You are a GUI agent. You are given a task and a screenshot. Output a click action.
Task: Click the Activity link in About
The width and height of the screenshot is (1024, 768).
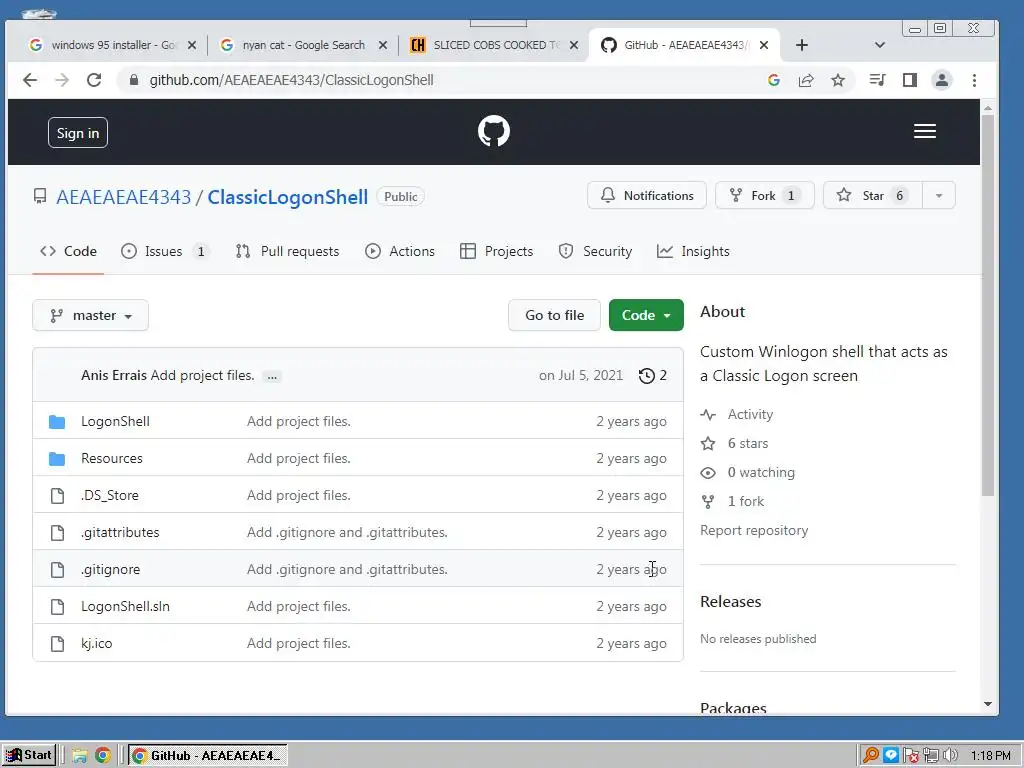750,415
